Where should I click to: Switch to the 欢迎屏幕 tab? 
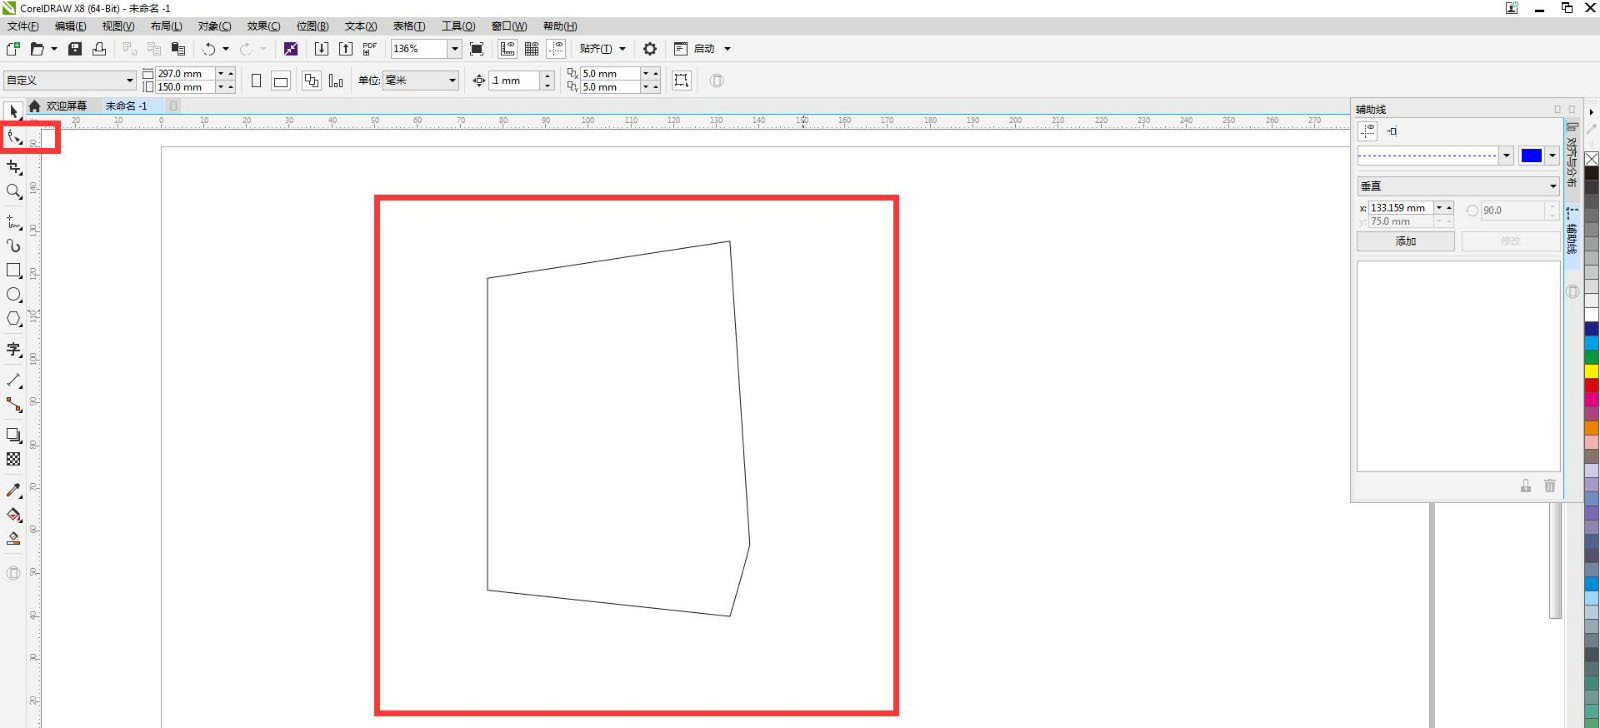(66, 106)
